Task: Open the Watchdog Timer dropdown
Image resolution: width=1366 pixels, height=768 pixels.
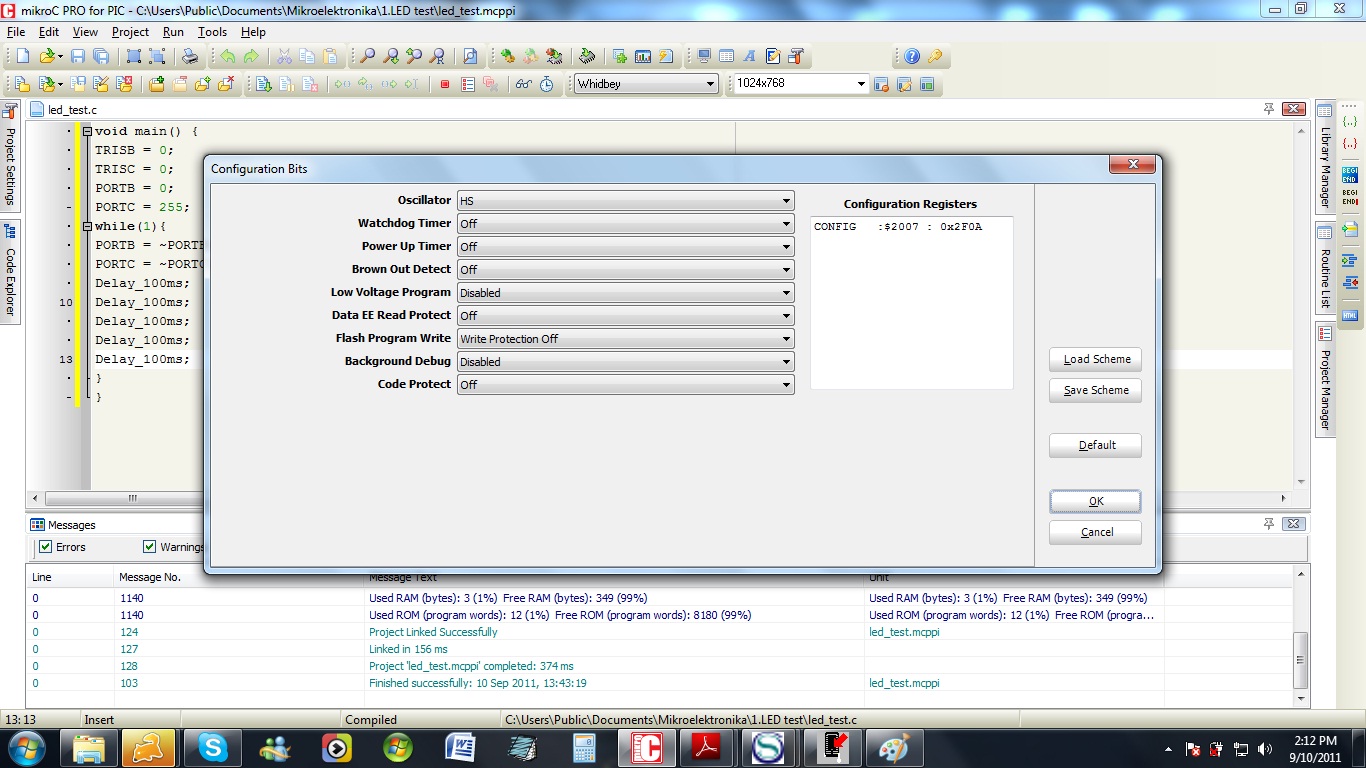Action: click(625, 224)
